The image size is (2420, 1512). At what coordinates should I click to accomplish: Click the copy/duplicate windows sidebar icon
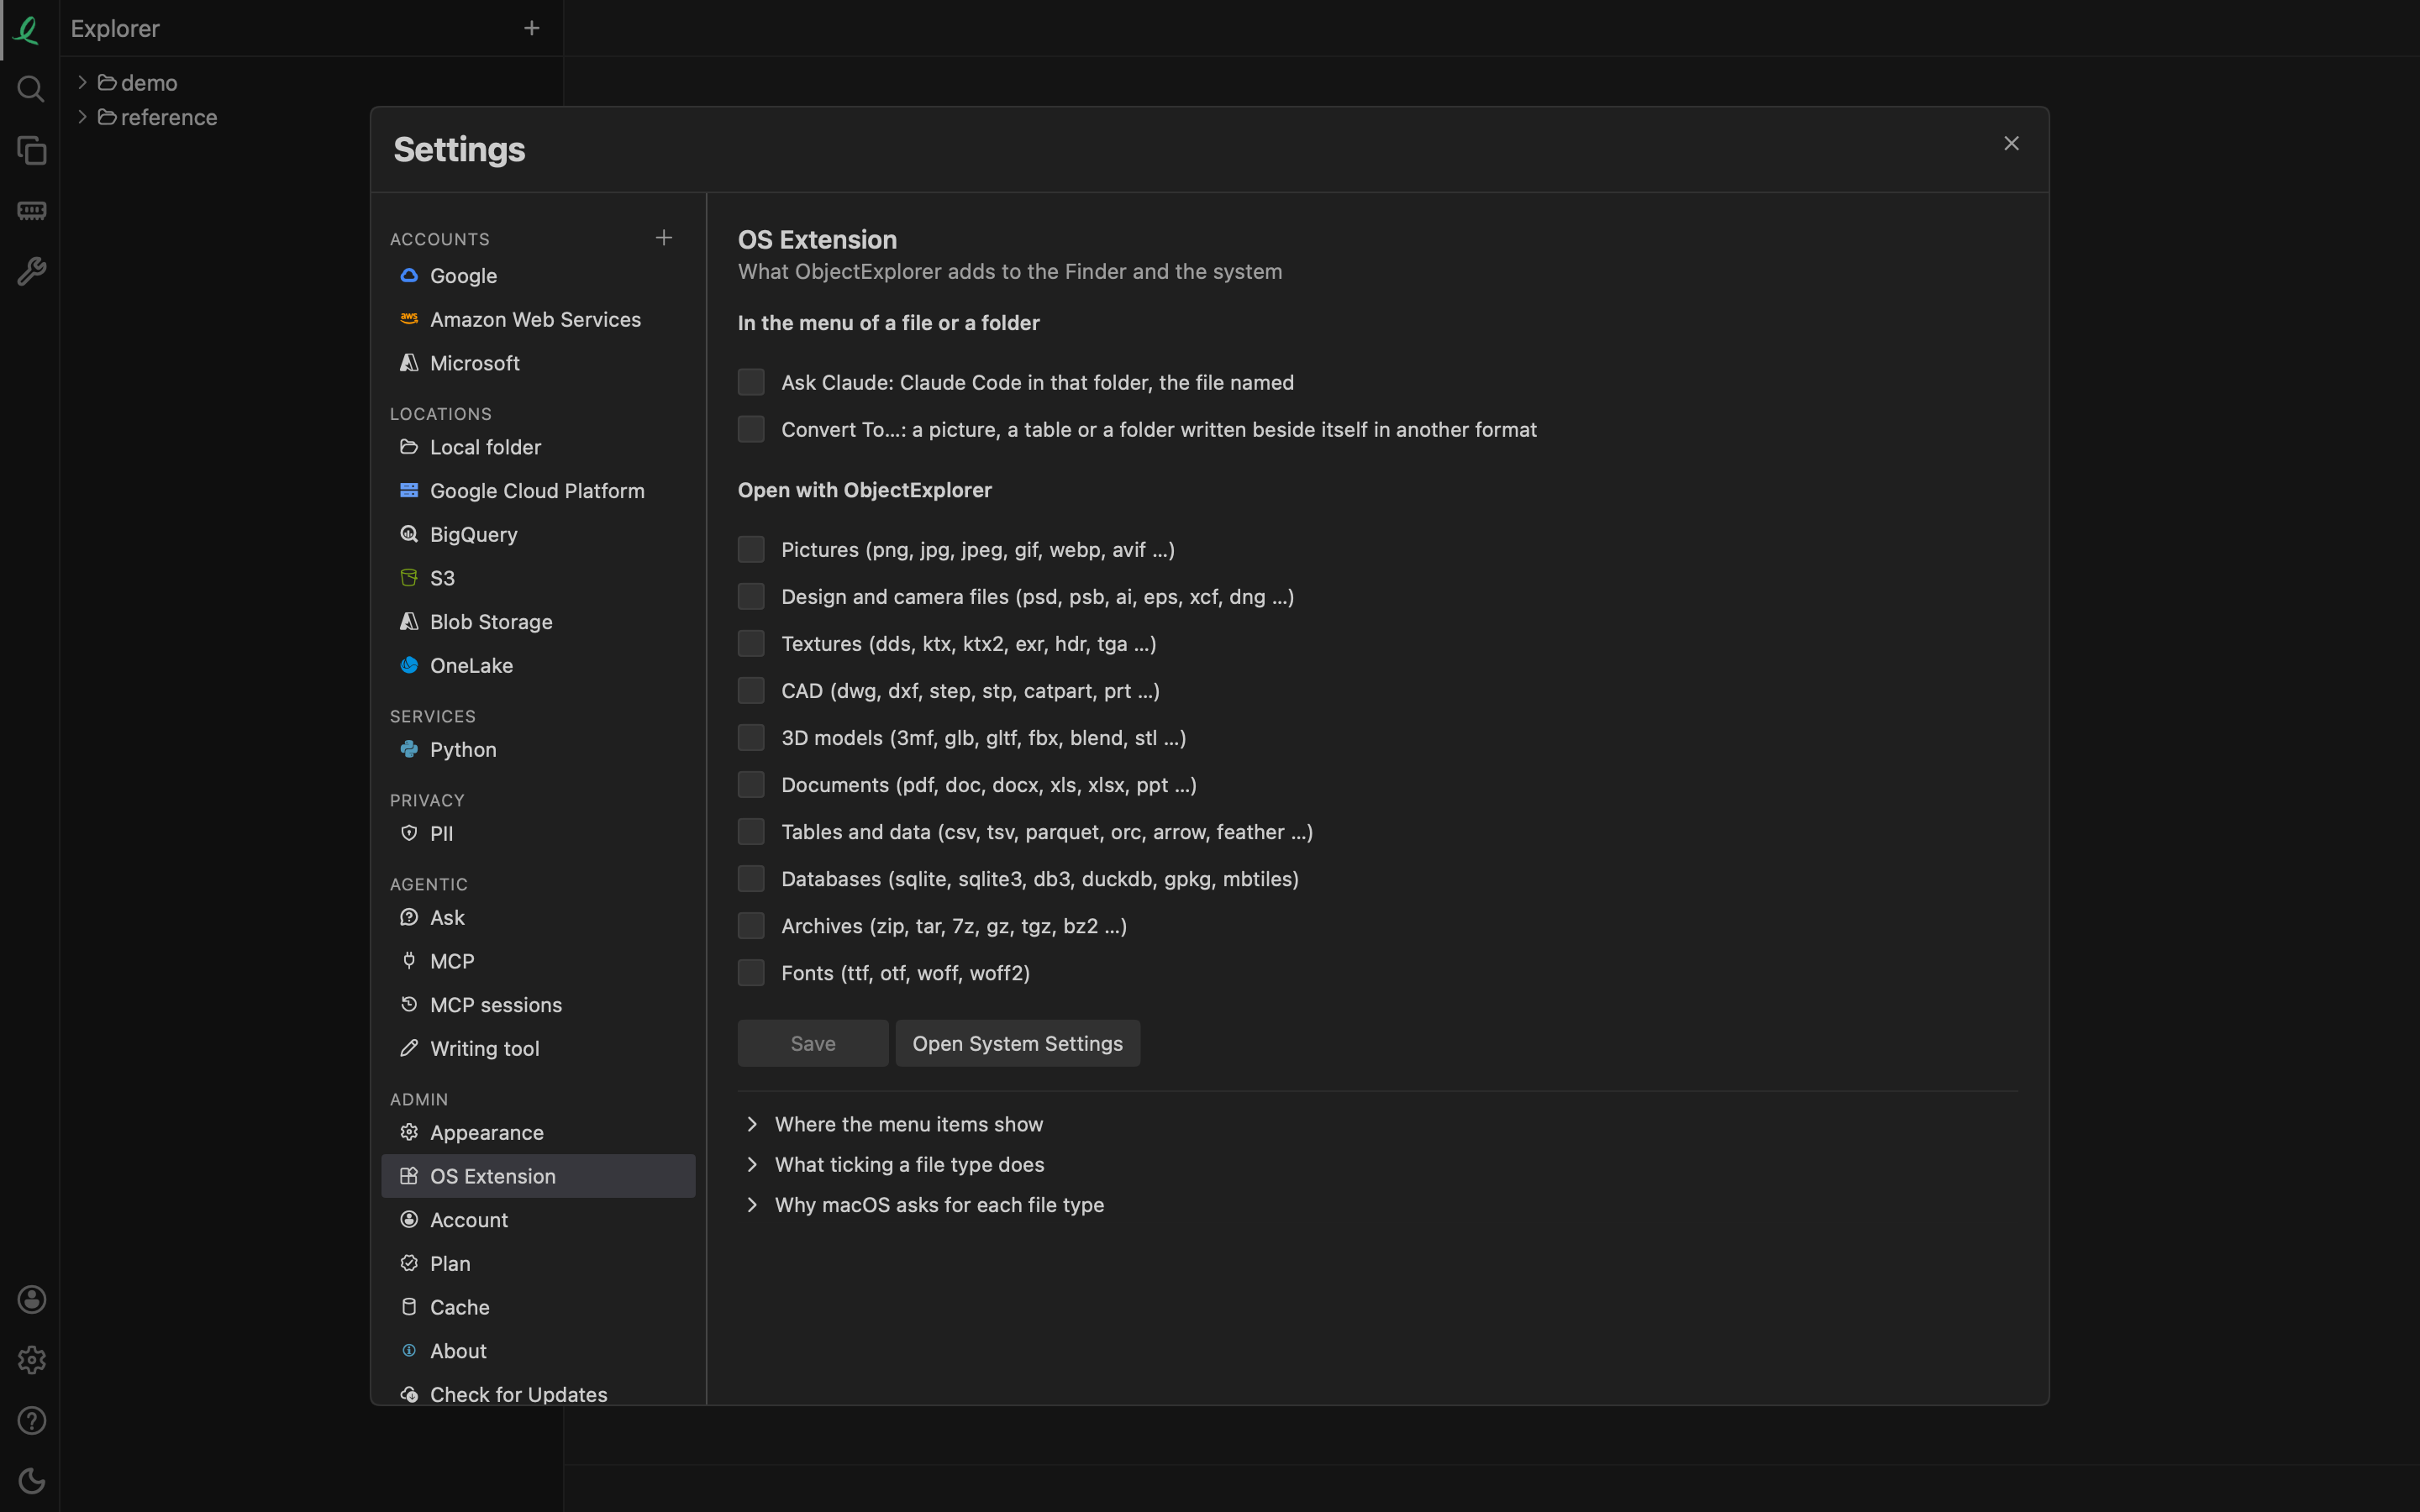[31, 151]
